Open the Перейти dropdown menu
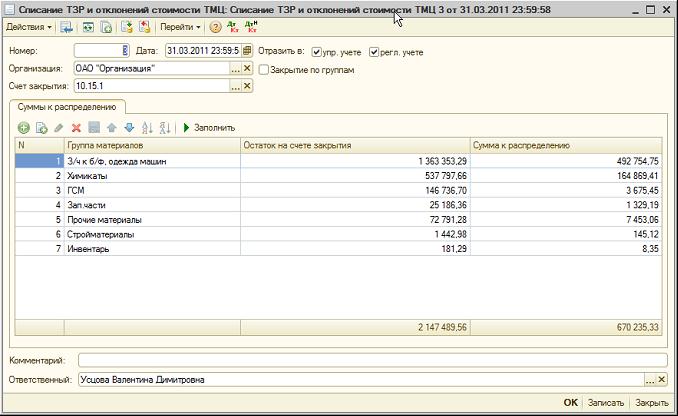Viewport: 678px width, 416px height. [x=180, y=27]
